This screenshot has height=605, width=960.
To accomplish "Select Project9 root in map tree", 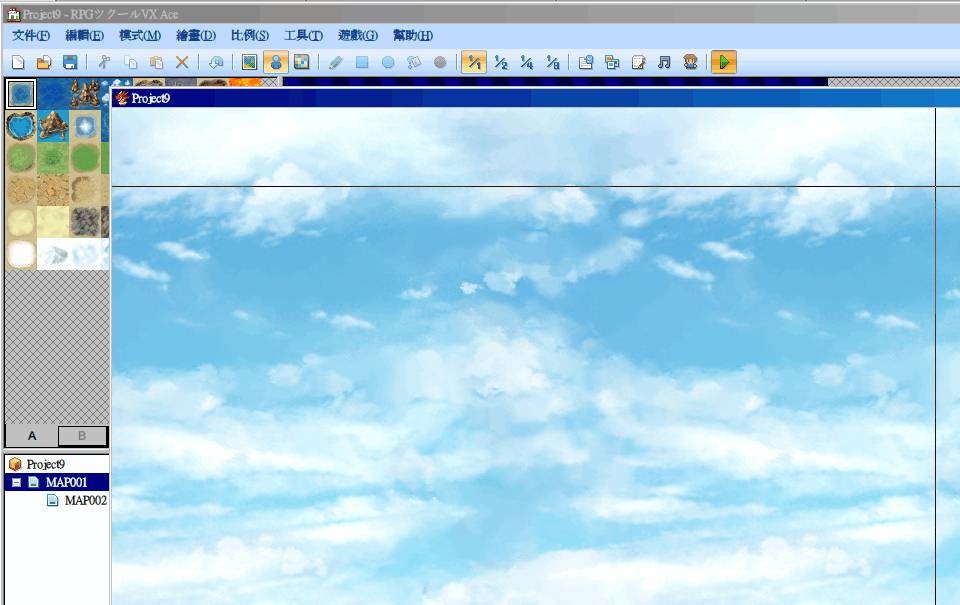I will [45, 464].
